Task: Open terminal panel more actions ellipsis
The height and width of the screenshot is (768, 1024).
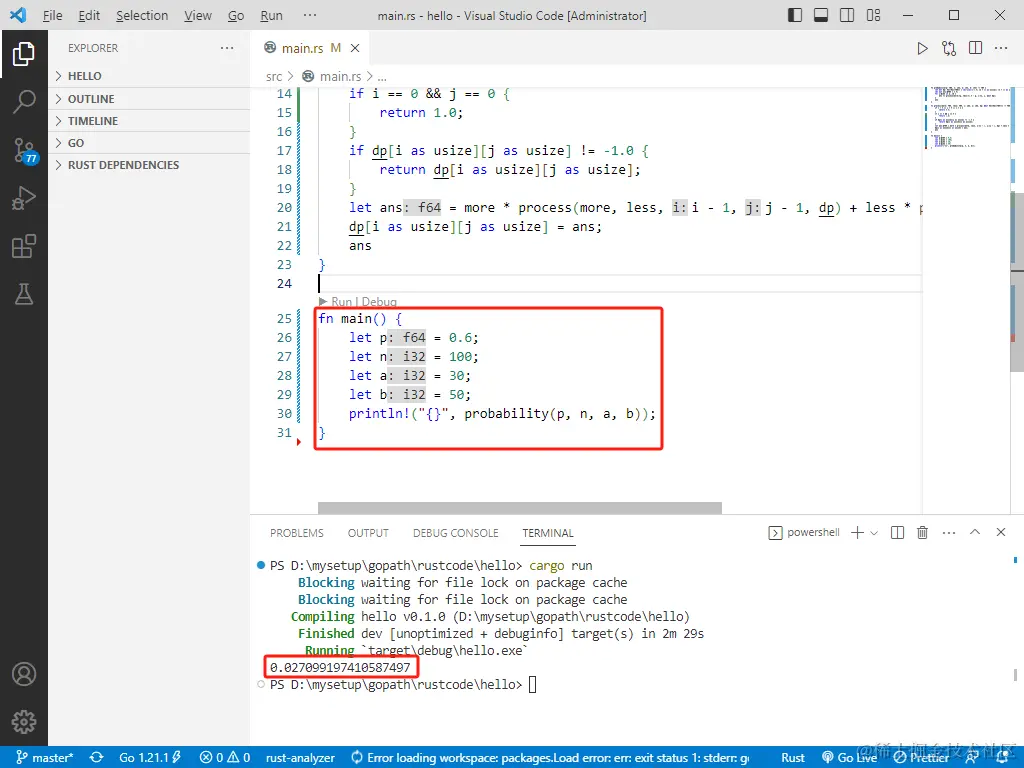Action: point(949,533)
